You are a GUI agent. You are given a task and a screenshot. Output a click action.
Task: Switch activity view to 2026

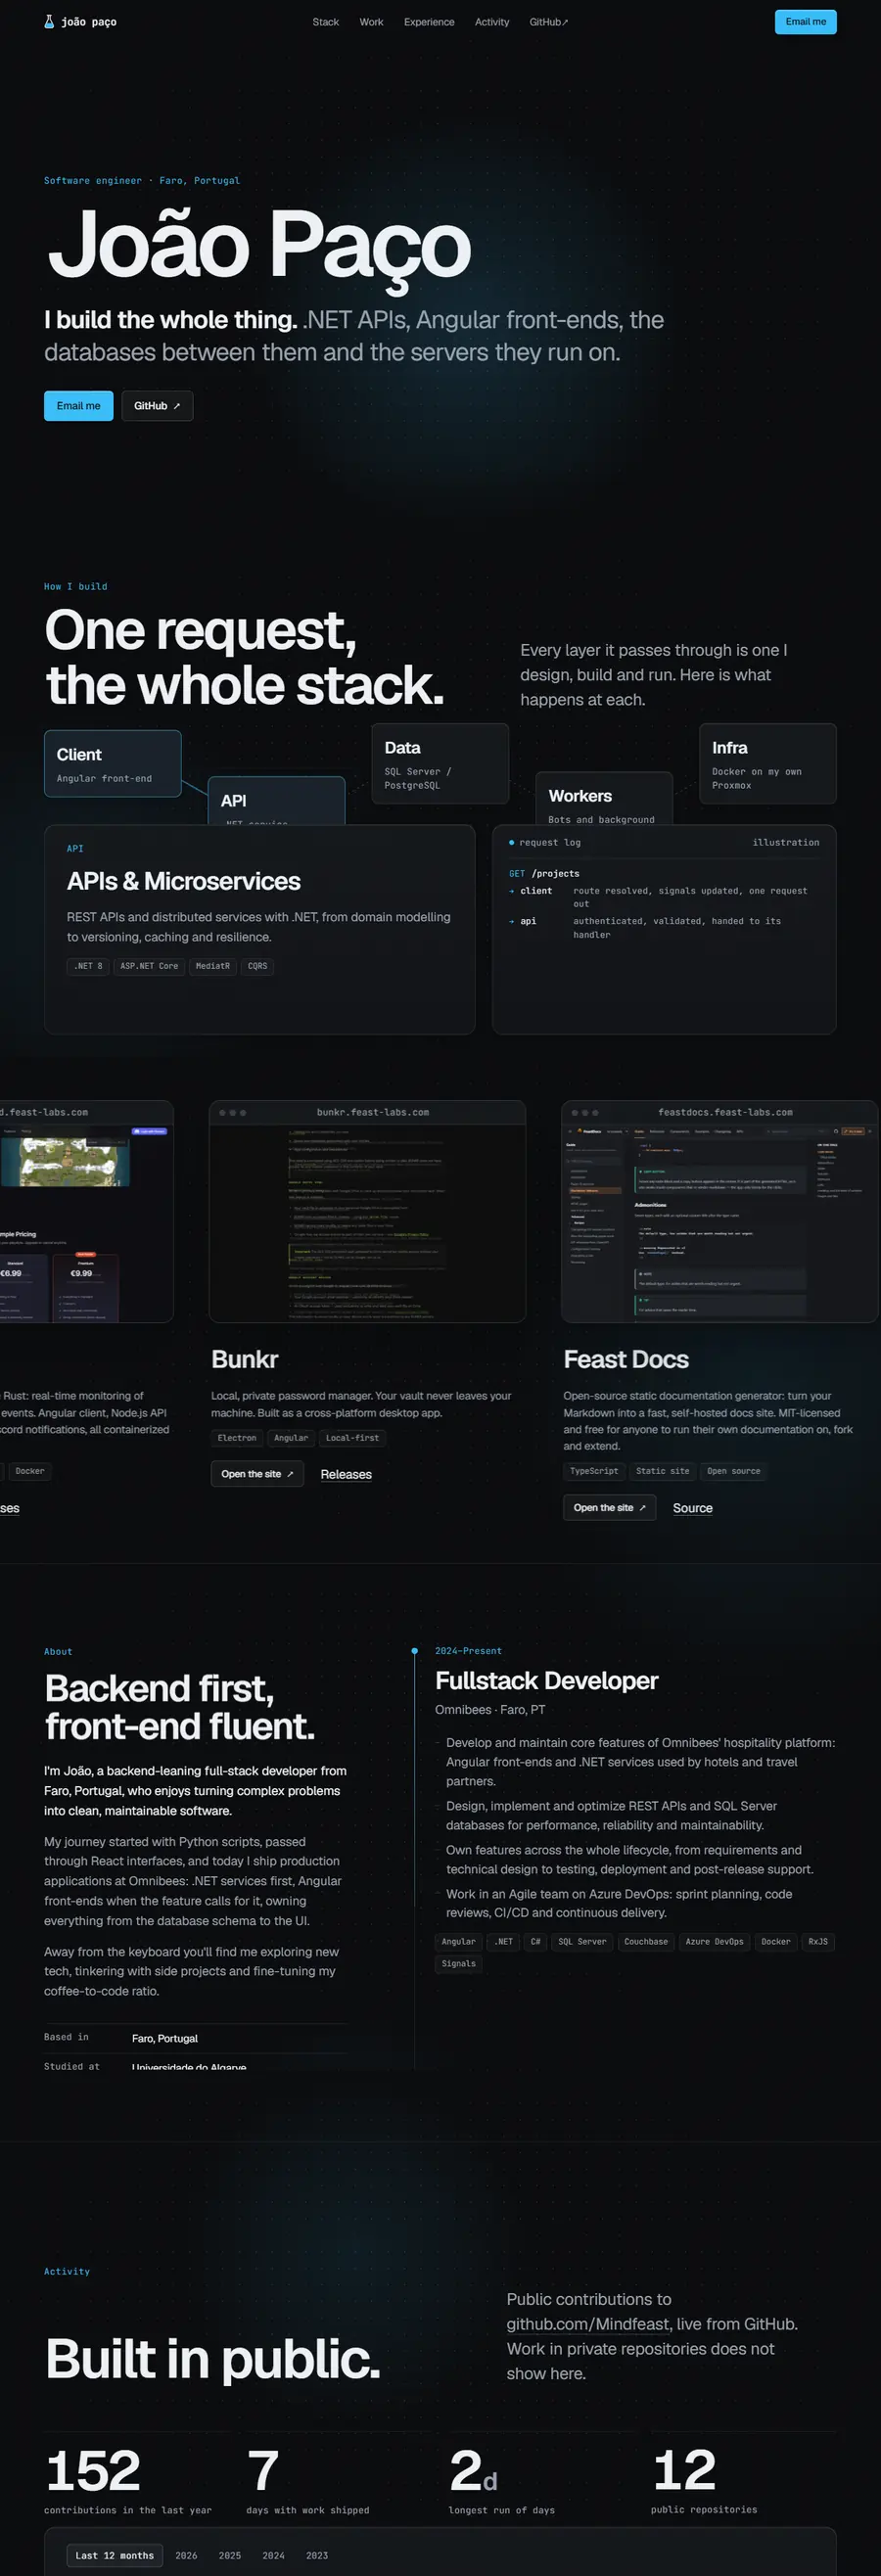(x=186, y=2555)
